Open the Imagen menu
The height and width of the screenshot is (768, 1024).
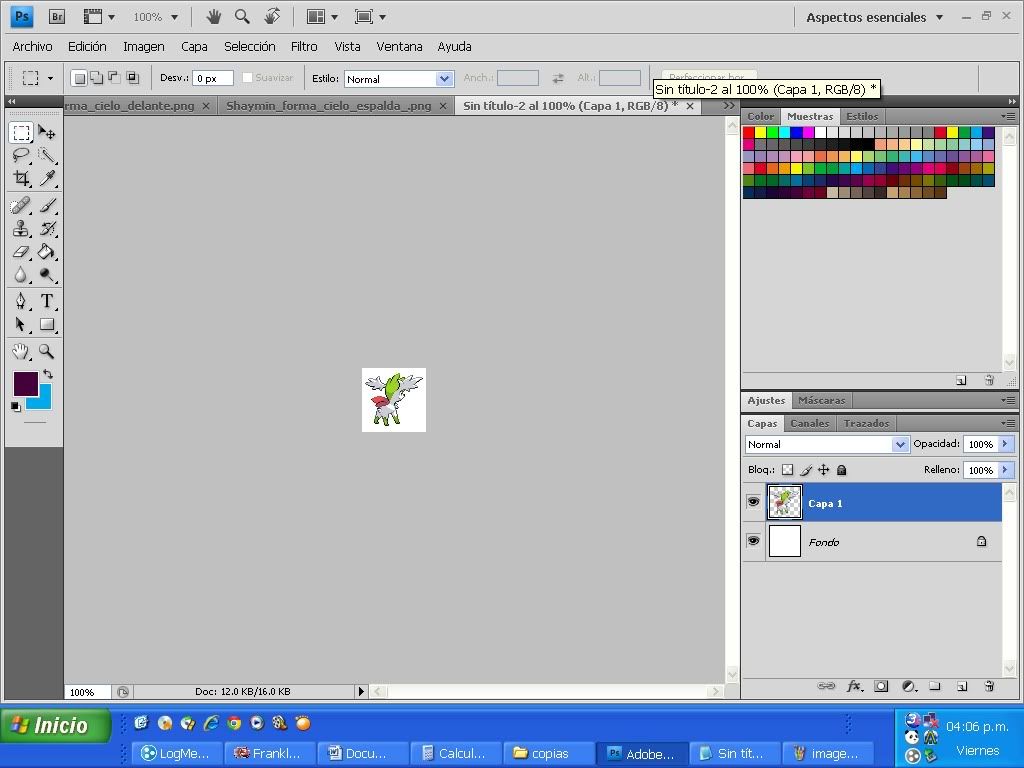144,46
